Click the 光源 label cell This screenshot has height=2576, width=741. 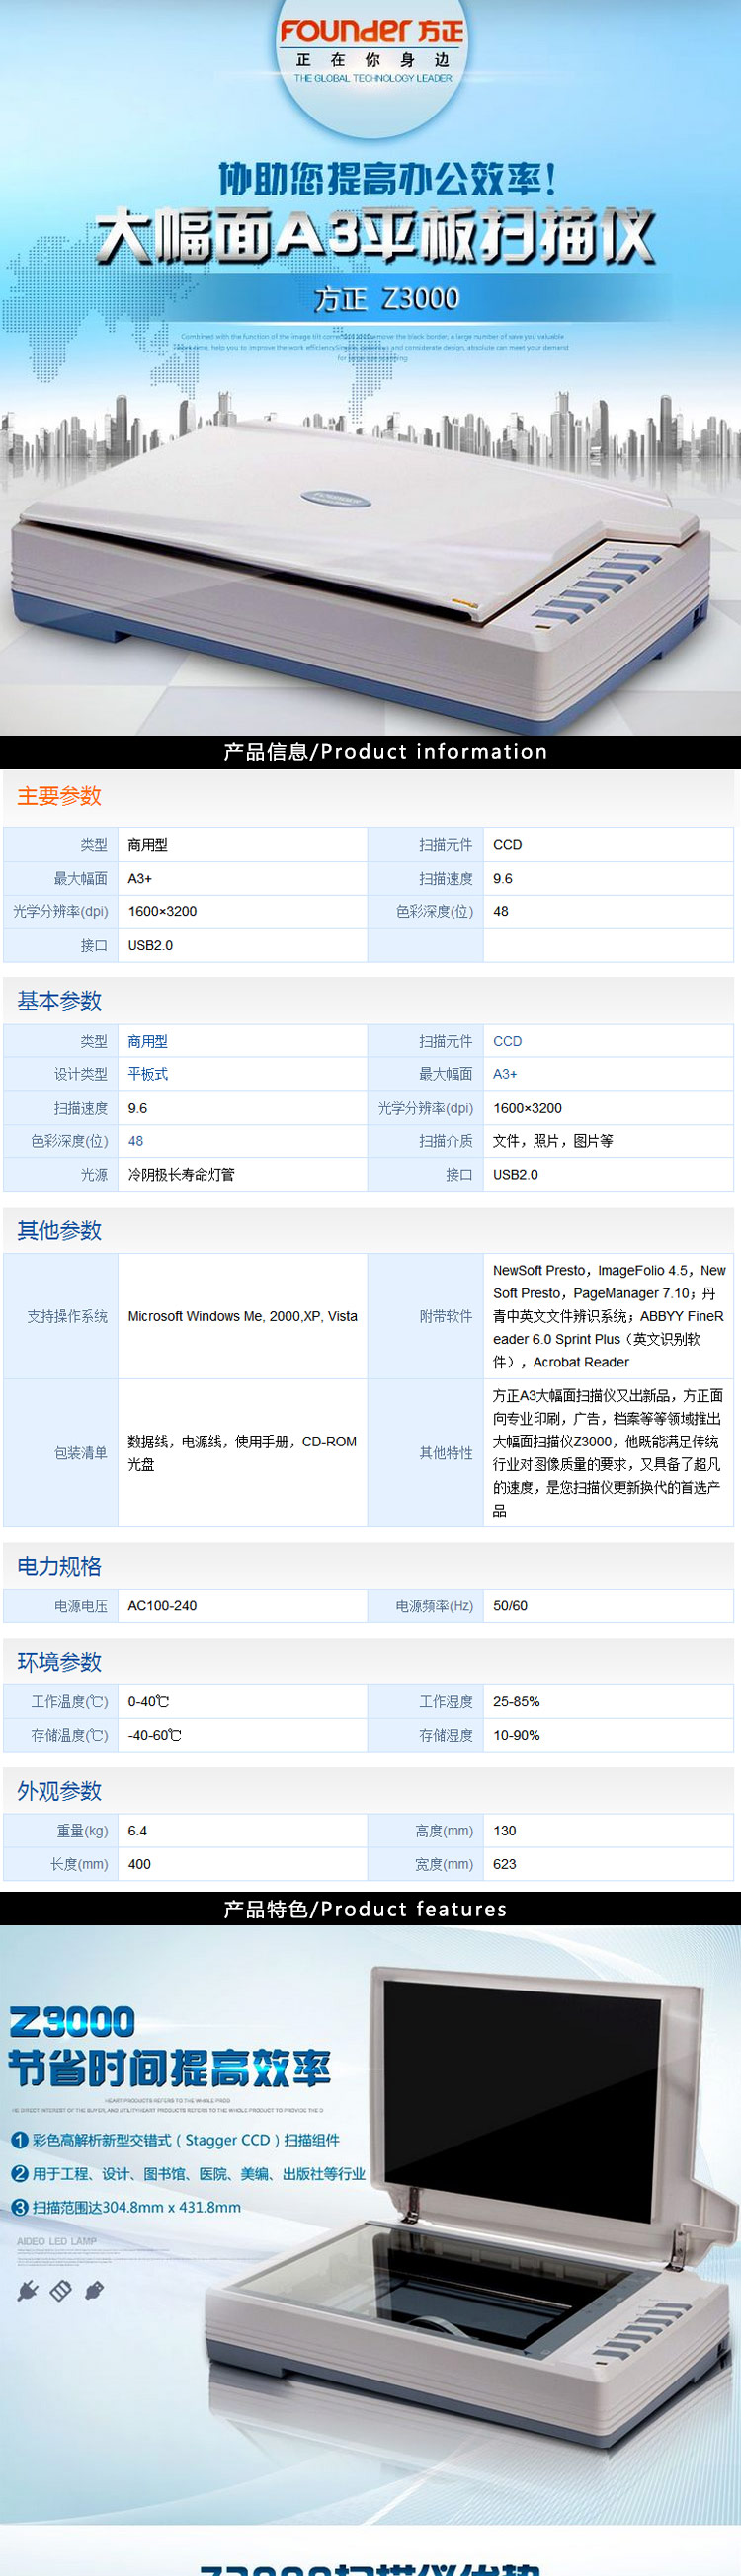coord(61,1175)
